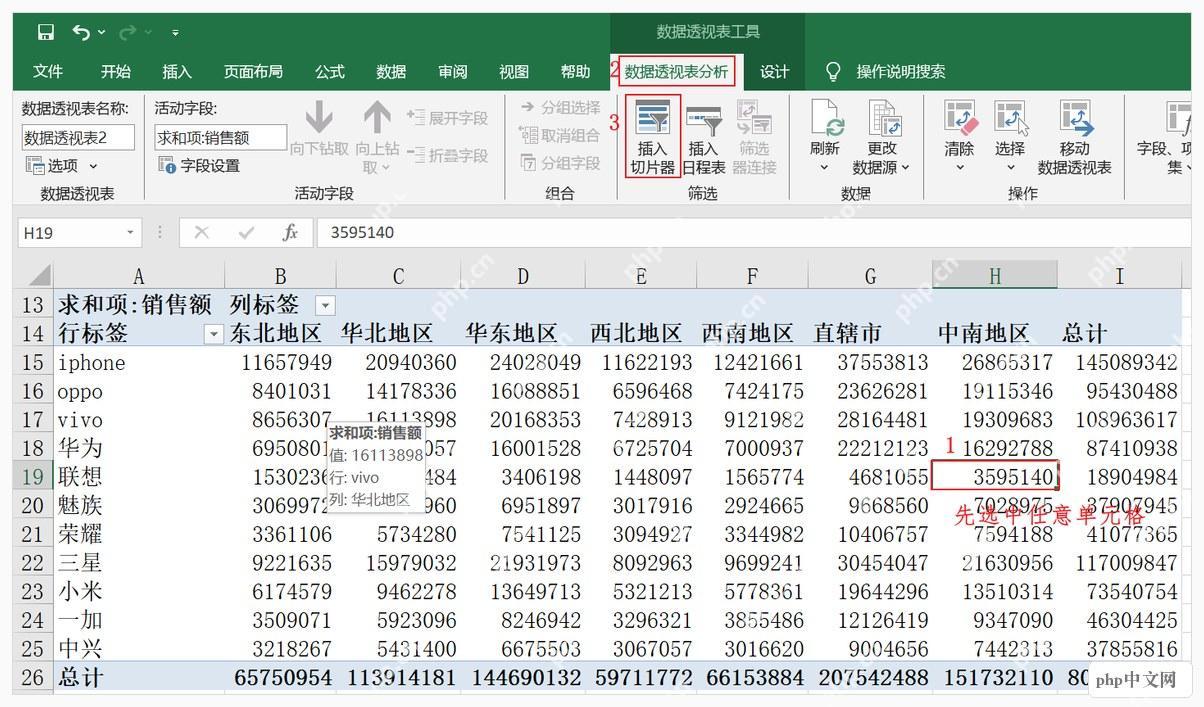Click the cell 求和项:销售额 in row 13

(139, 305)
